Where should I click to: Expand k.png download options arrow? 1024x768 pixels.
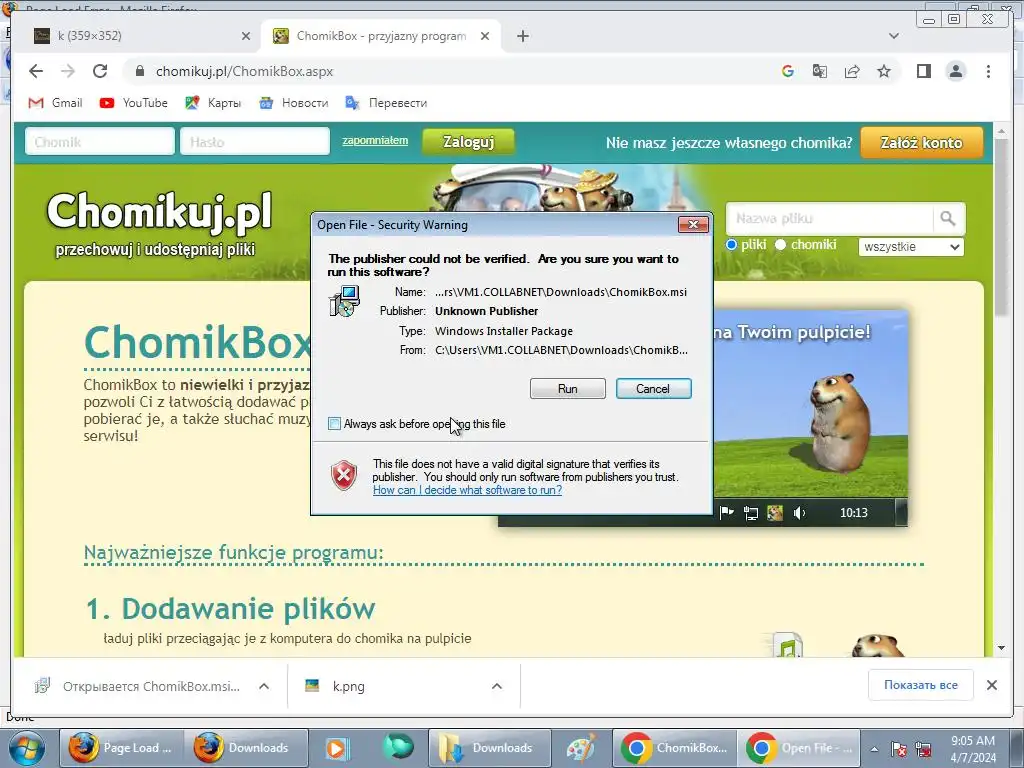pos(497,686)
